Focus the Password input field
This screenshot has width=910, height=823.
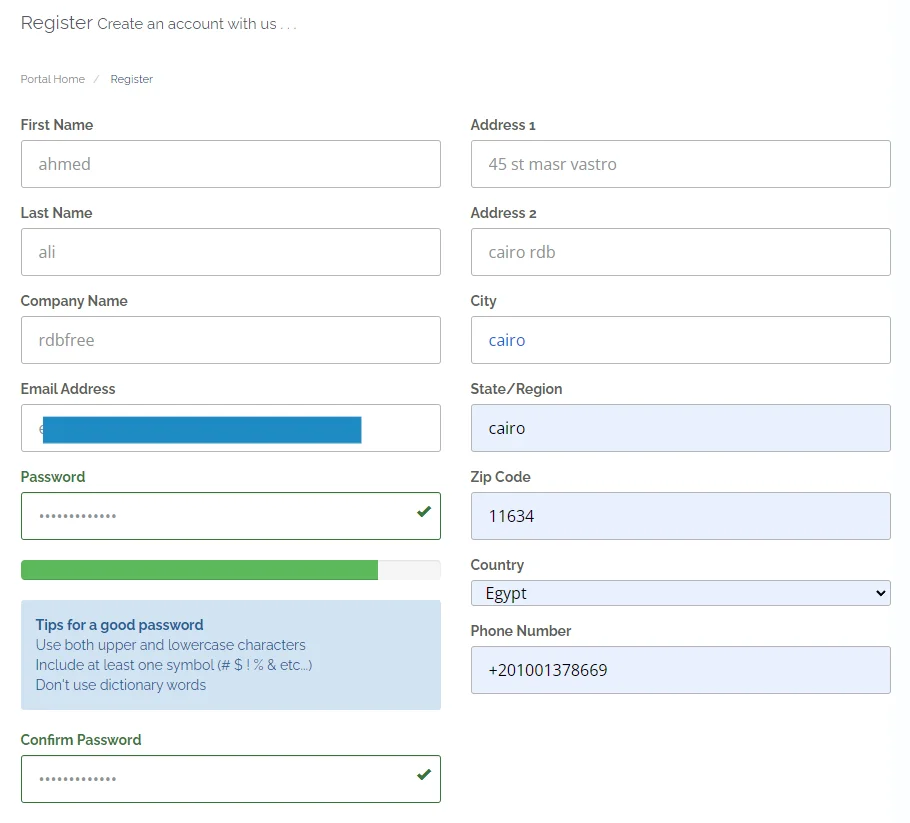coord(215,516)
